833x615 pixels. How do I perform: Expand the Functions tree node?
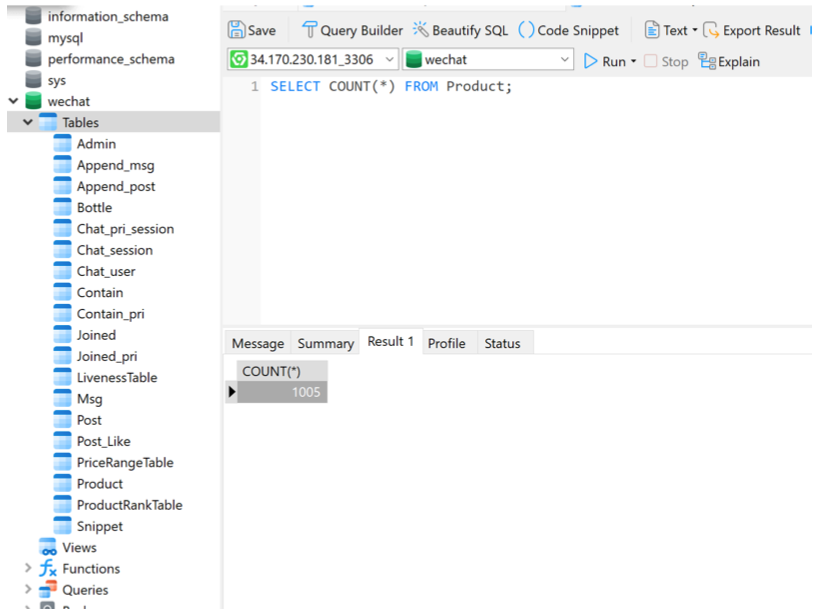[x=28, y=569]
